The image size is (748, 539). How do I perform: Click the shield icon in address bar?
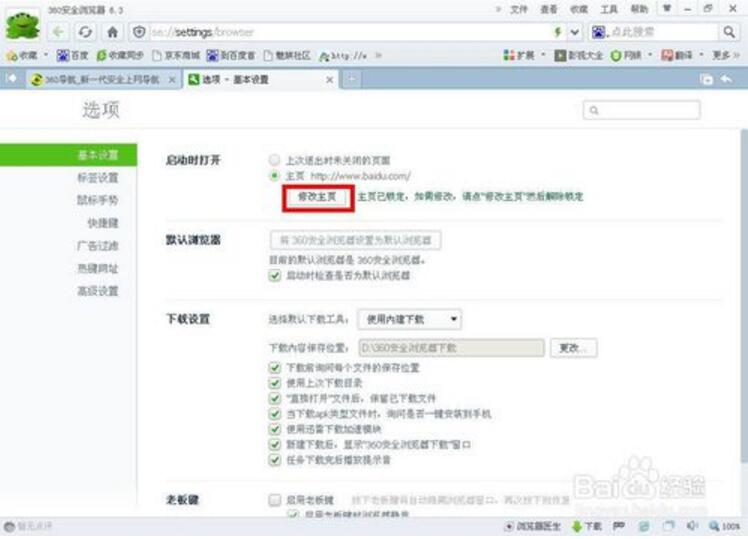click(x=139, y=32)
